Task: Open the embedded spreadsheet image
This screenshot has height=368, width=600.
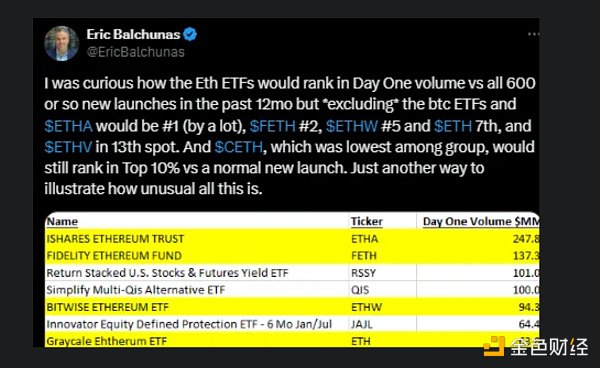Action: click(292, 279)
